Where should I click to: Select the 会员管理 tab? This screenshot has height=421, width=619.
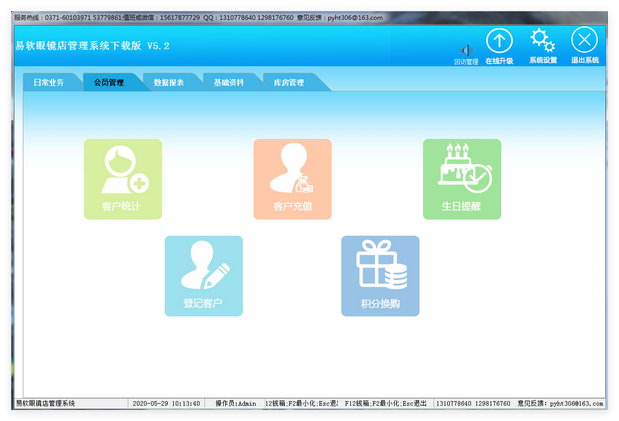(109, 83)
